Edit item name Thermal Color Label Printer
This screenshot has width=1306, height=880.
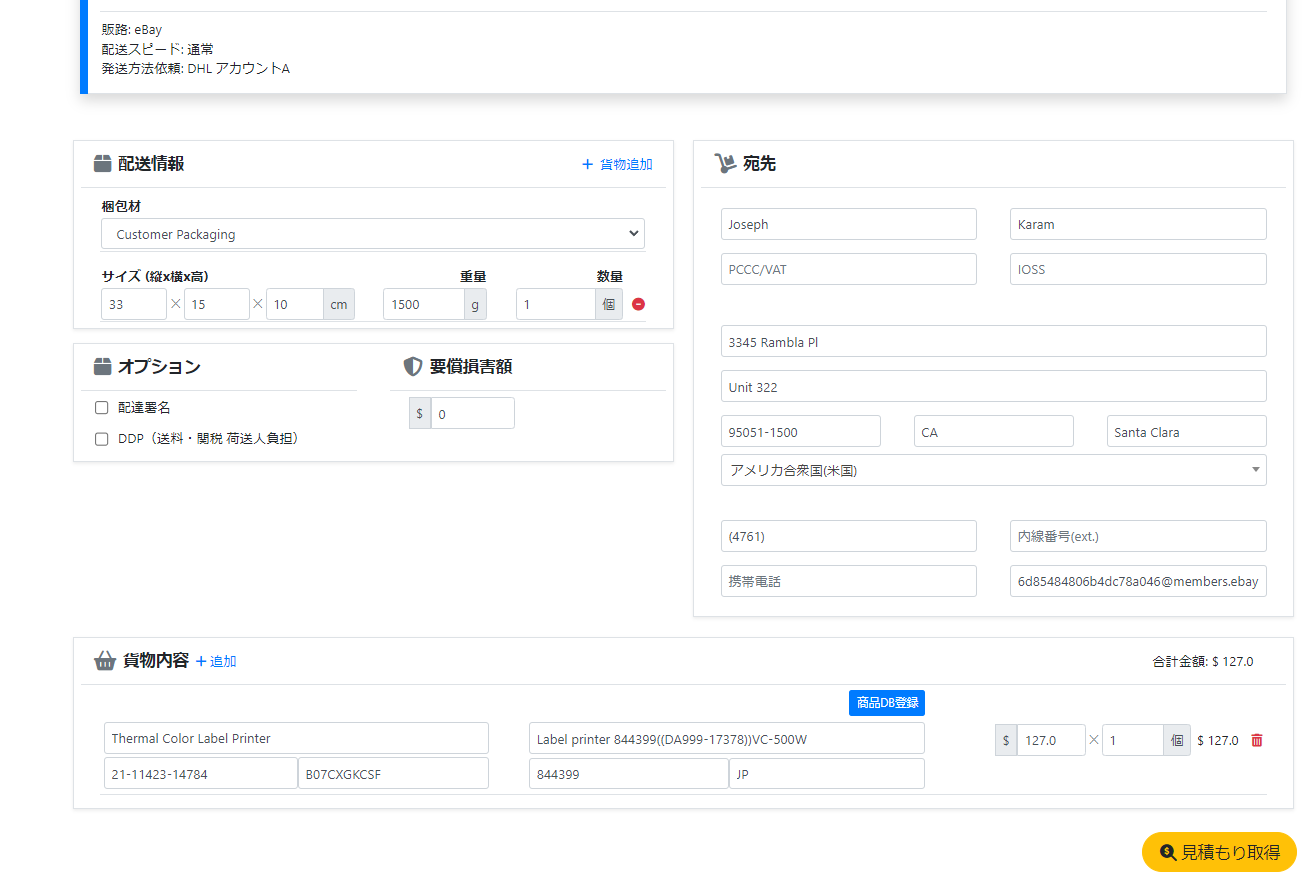(296, 738)
